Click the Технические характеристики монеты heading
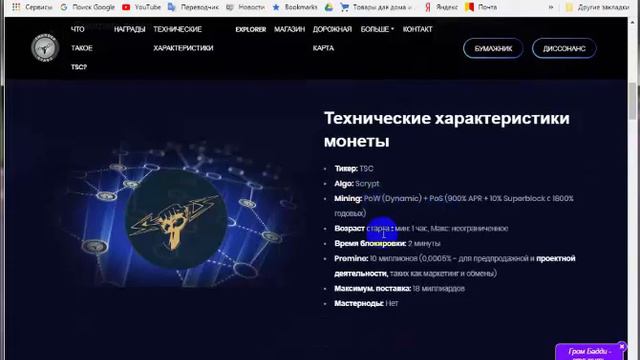The width and height of the screenshot is (640, 360). click(447, 129)
